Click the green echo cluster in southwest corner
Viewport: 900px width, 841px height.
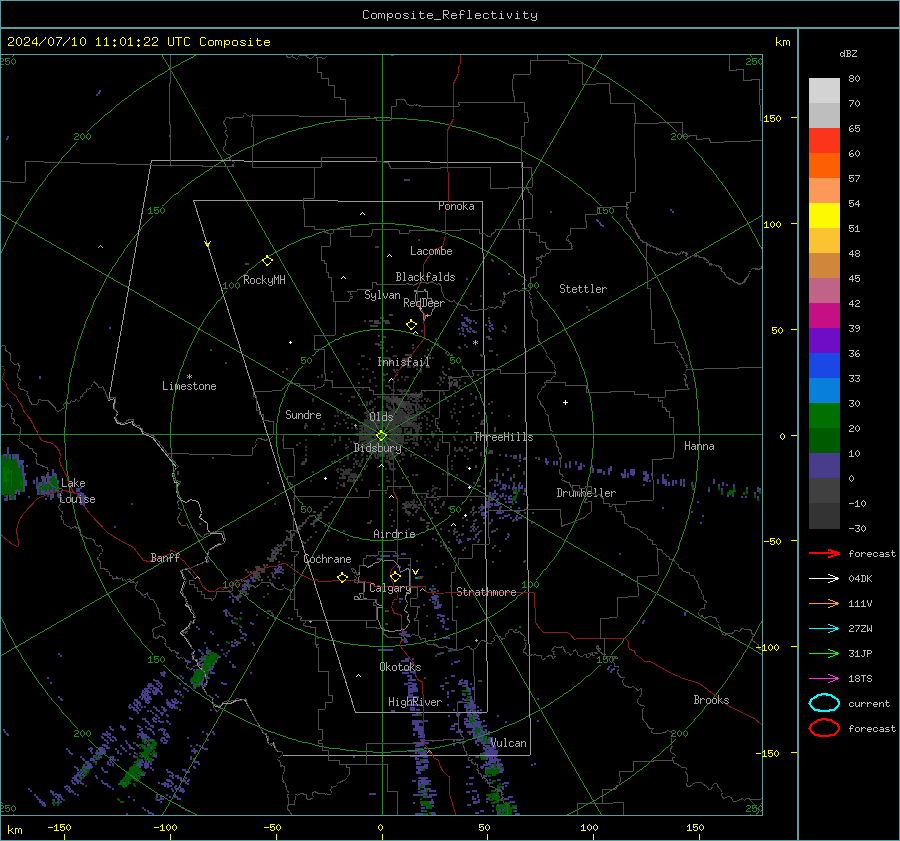138,764
